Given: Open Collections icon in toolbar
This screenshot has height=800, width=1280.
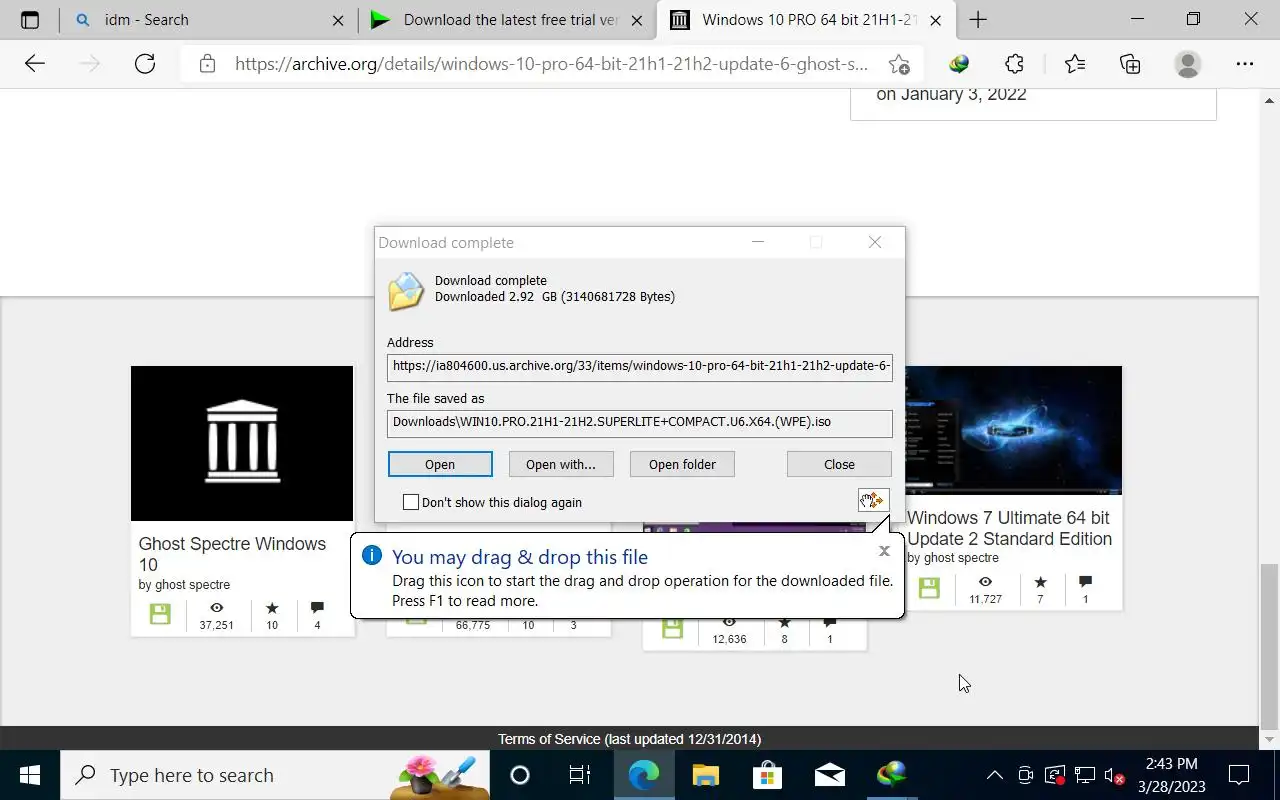Looking at the screenshot, I should click(x=1130, y=64).
